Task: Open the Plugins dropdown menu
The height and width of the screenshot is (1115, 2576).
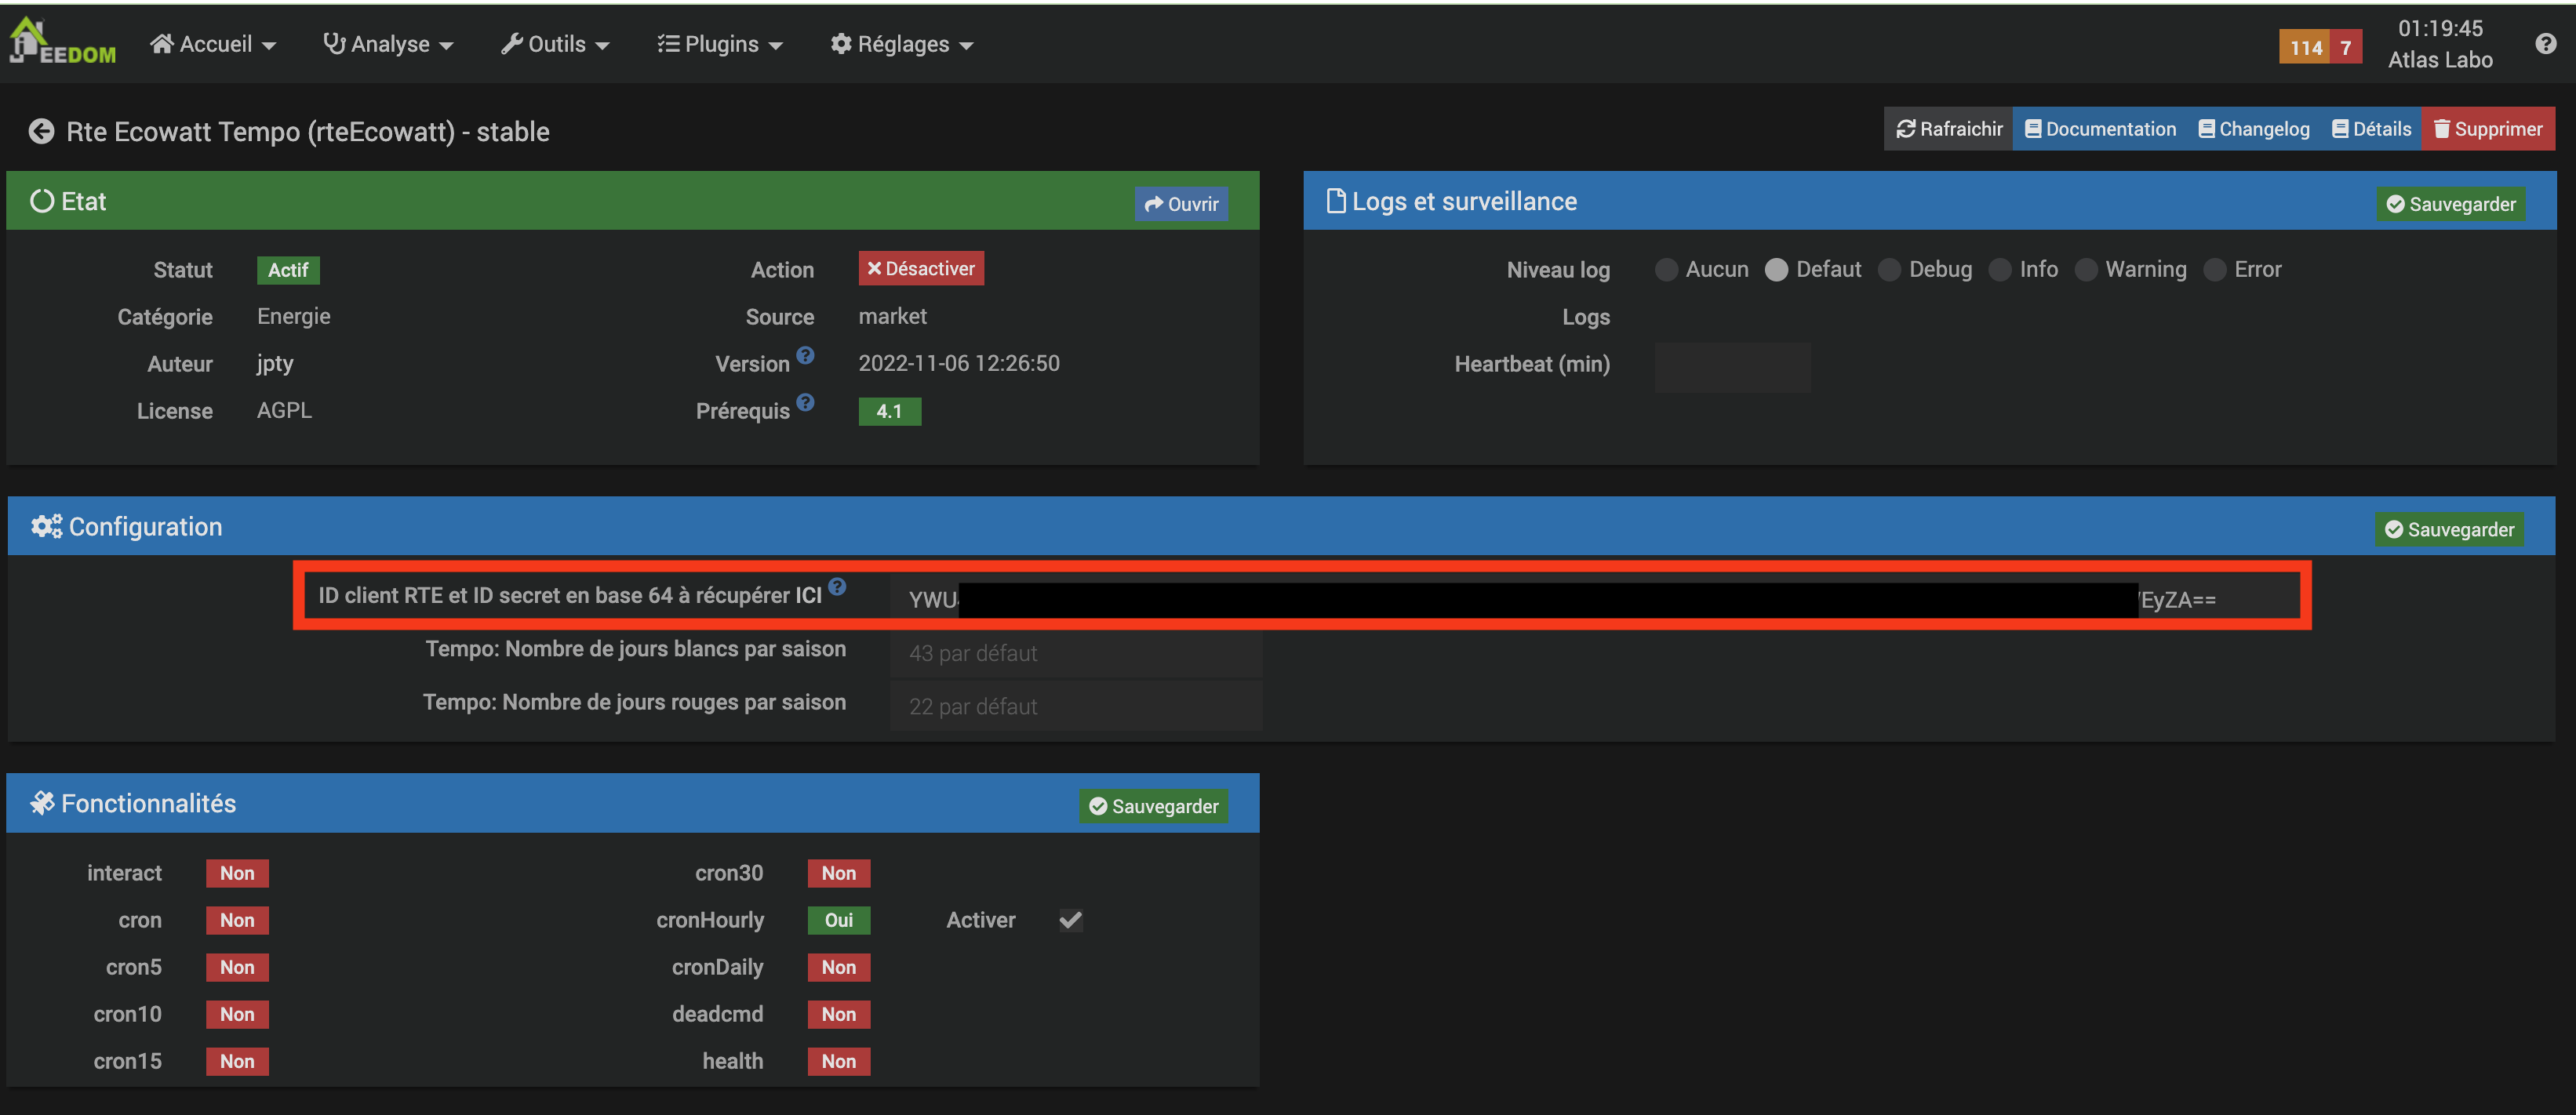Action: pyautogui.click(x=720, y=44)
